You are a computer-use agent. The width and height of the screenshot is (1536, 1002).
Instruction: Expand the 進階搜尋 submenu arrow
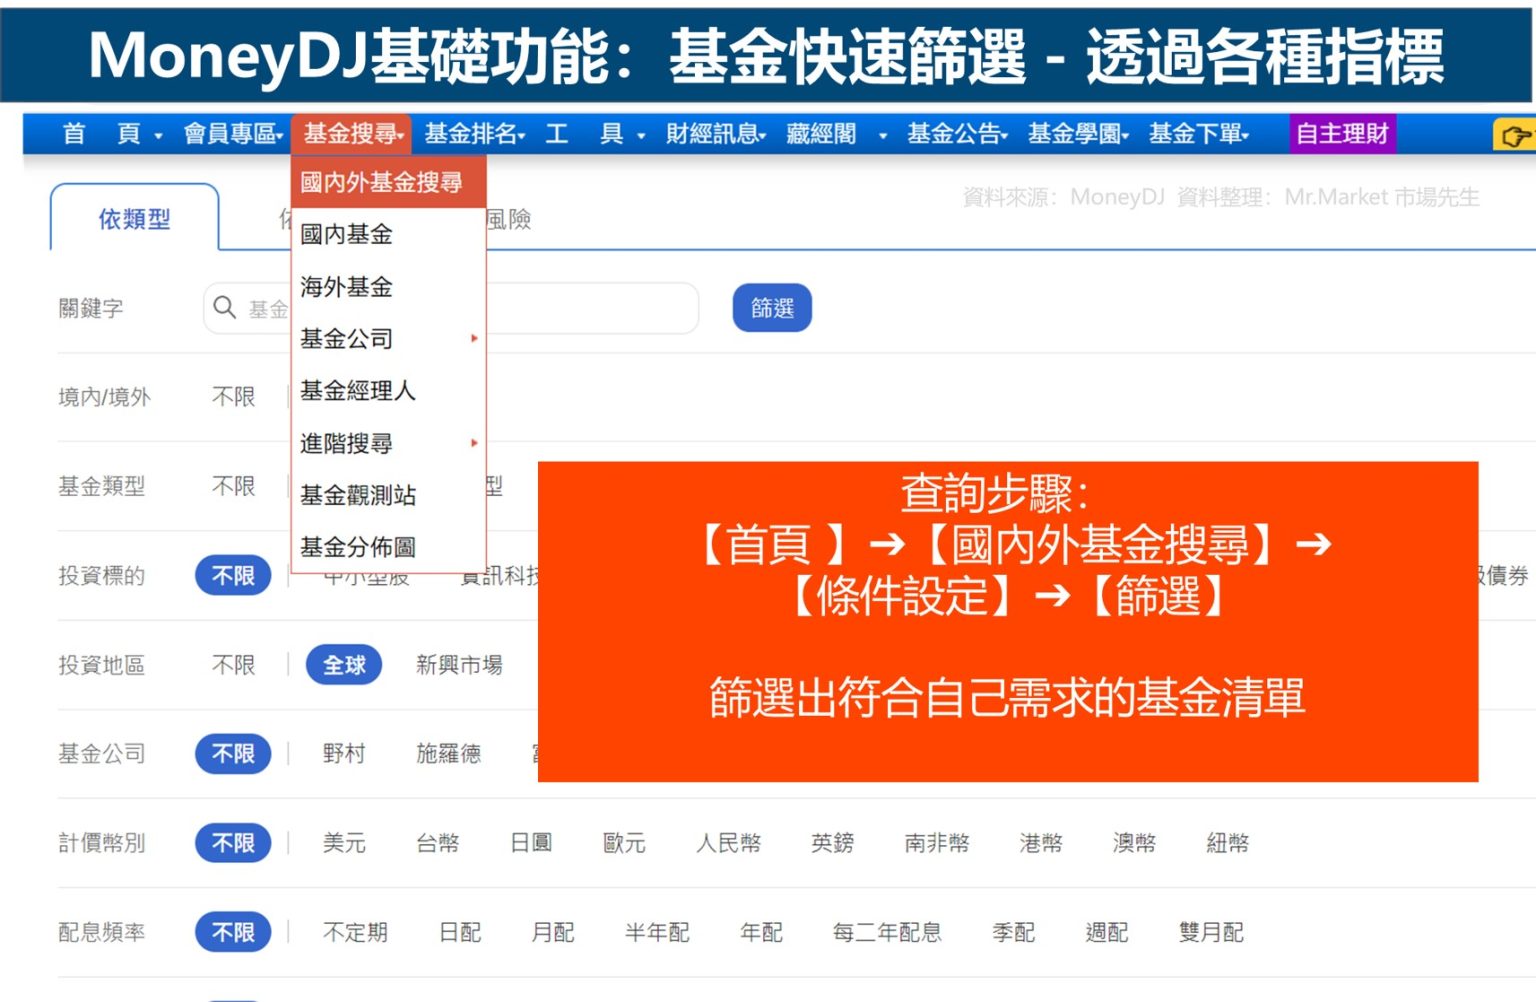pos(474,443)
